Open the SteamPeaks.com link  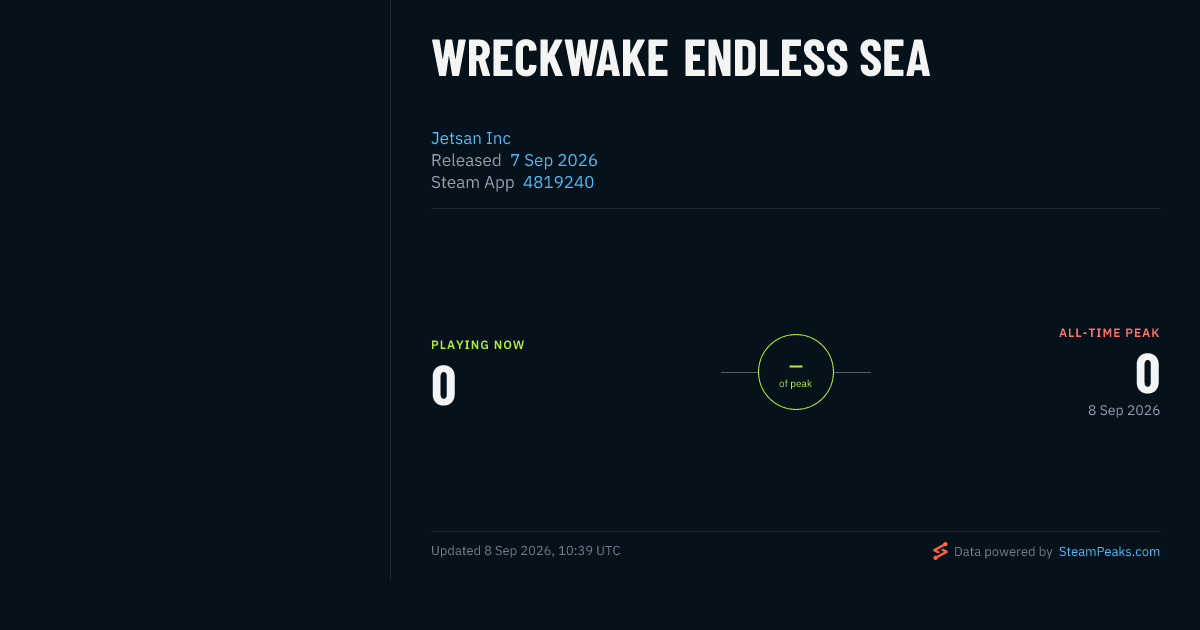(x=1109, y=551)
